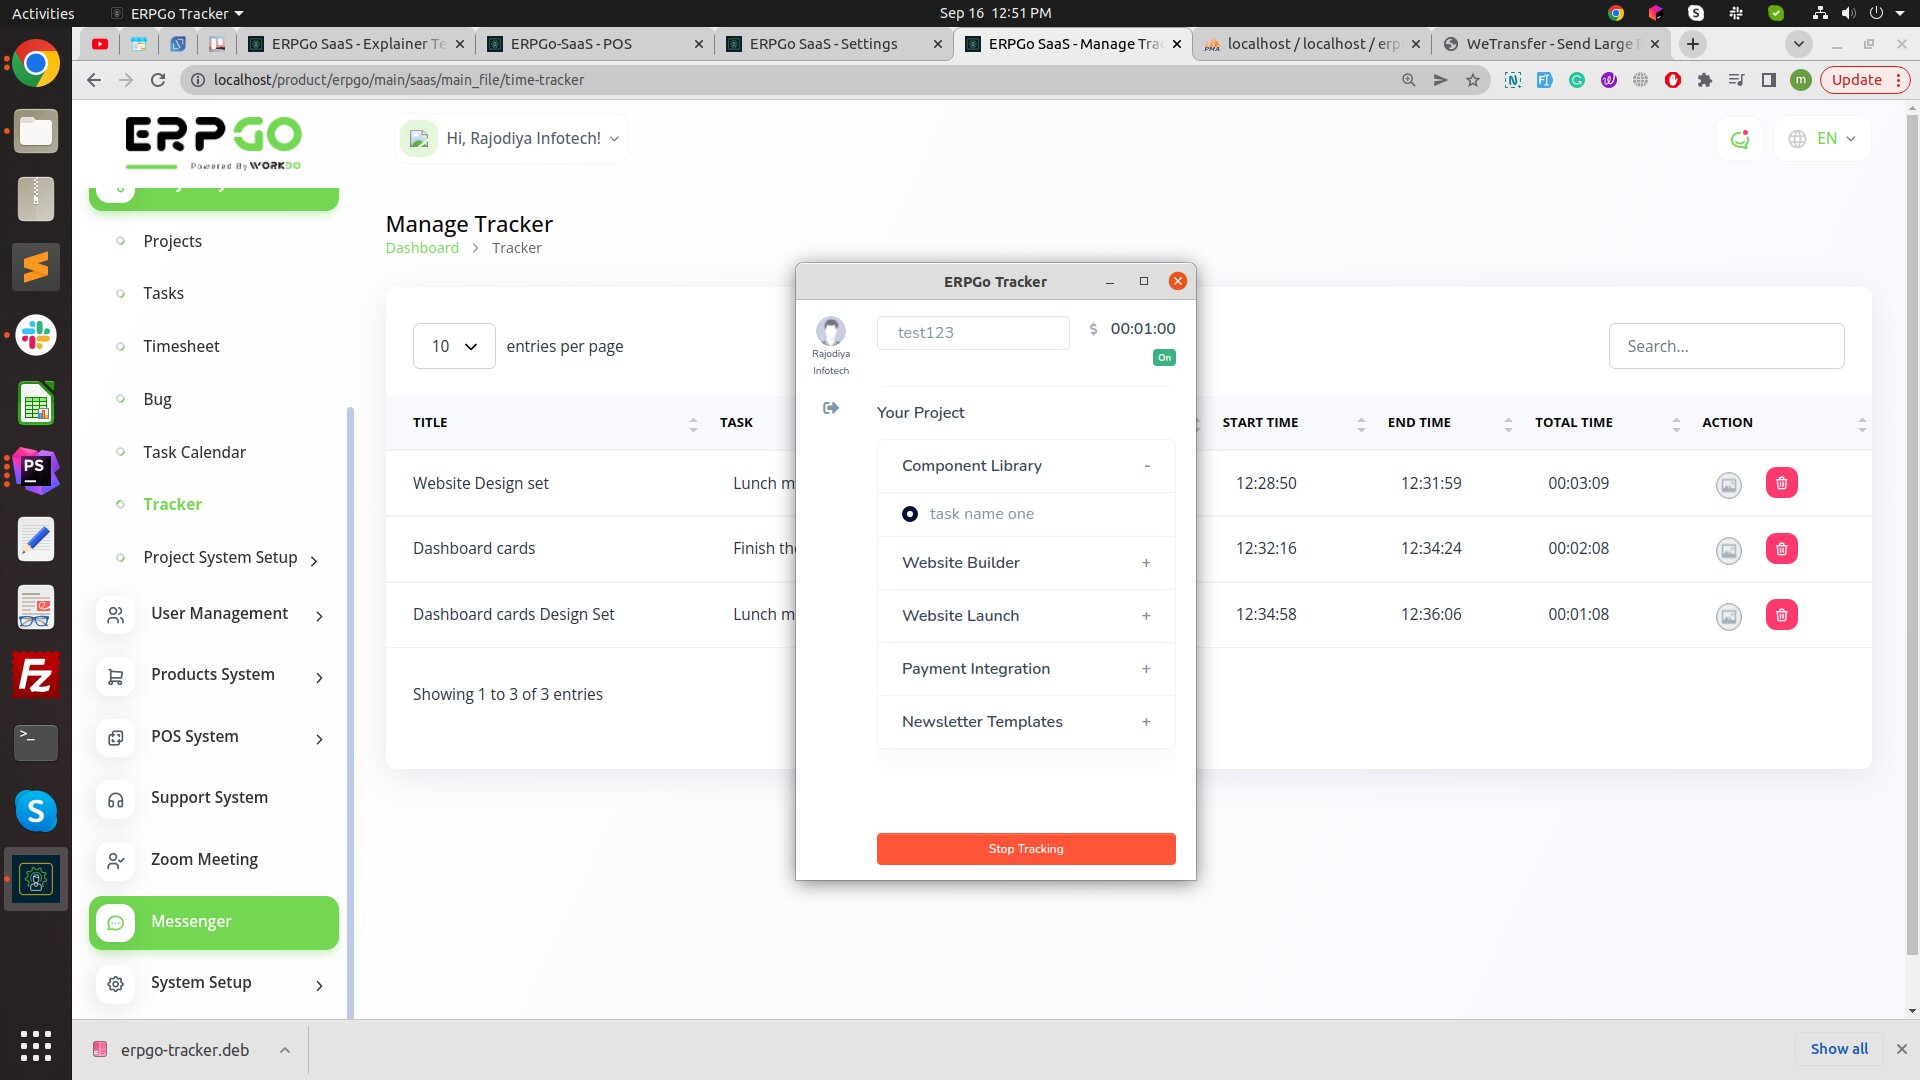The image size is (1920, 1080).
Task: Expand the Website Builder project
Action: pos(1146,563)
